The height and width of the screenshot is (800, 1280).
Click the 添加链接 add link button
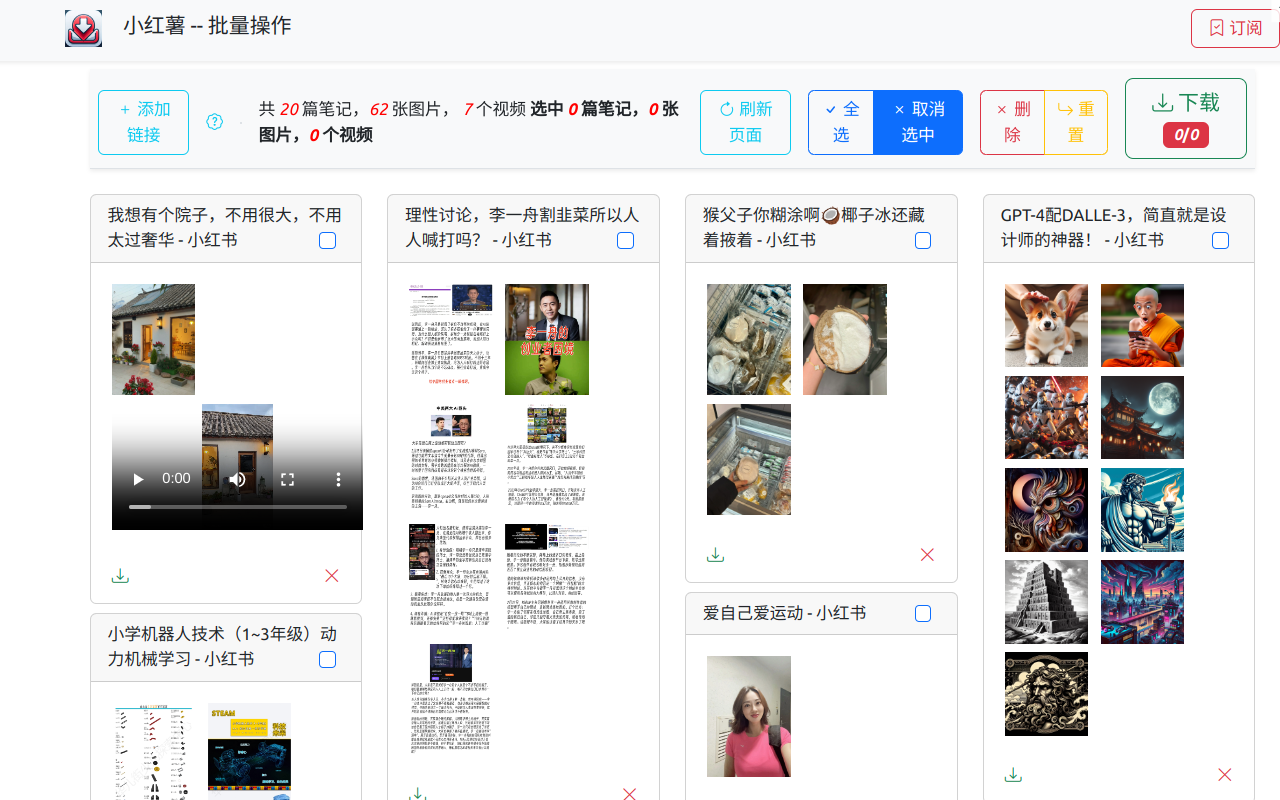(143, 122)
